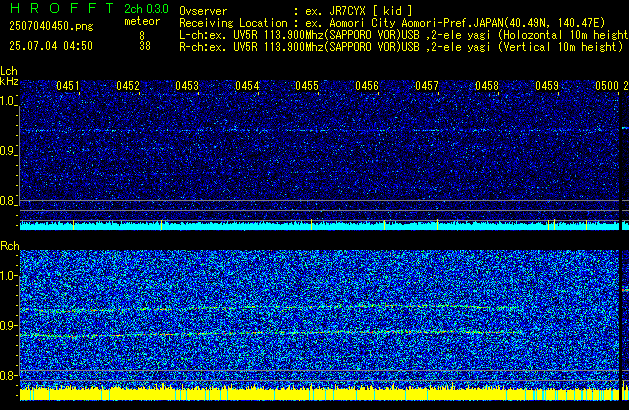629x410 pixels.
Task: Click the 0453 time marker
Action: [x=187, y=86]
